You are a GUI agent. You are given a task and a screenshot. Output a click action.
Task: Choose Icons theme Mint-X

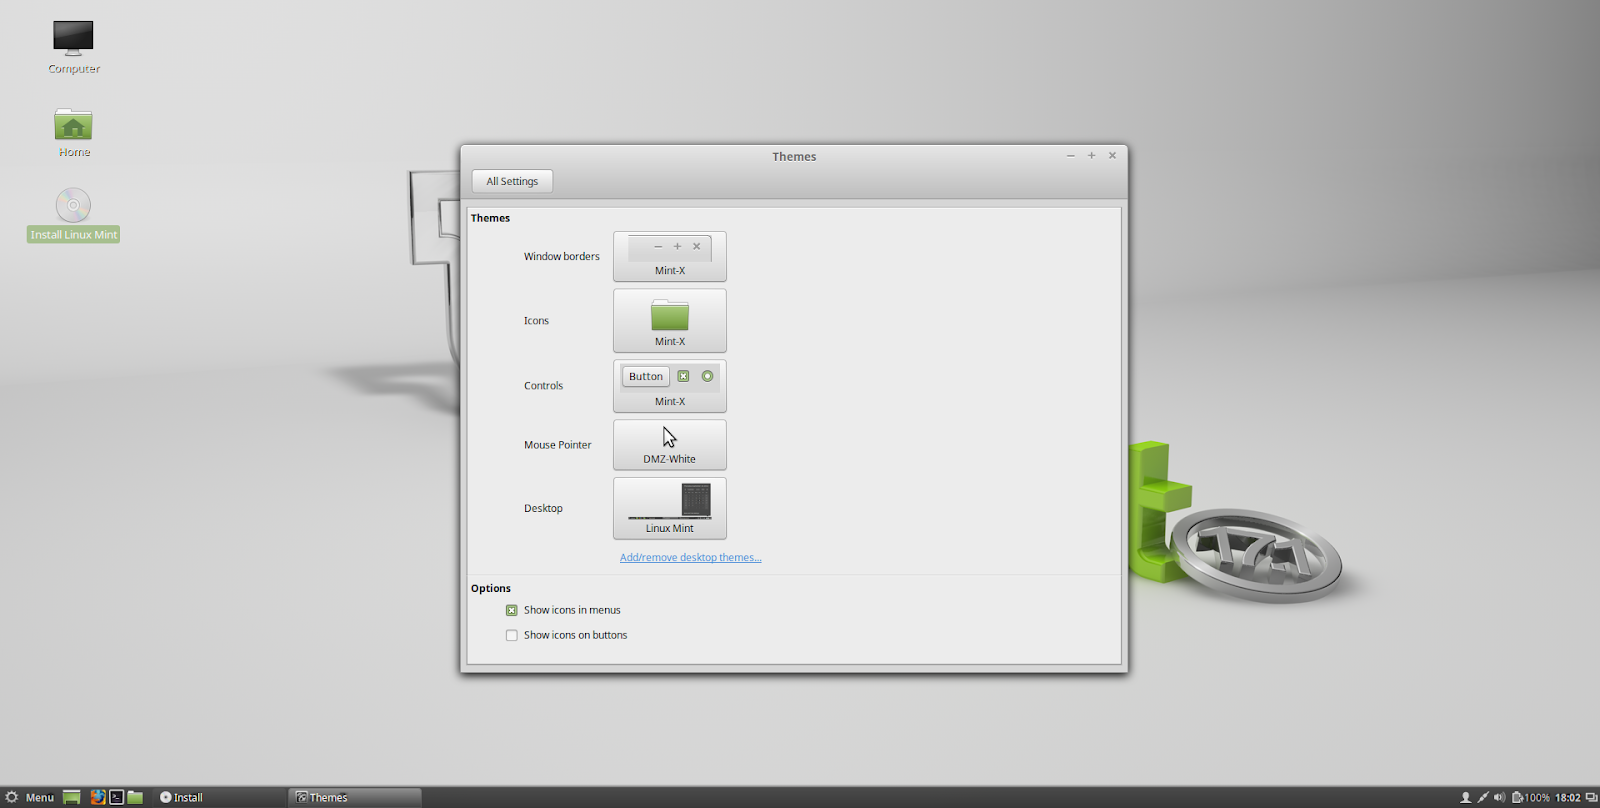[669, 320]
